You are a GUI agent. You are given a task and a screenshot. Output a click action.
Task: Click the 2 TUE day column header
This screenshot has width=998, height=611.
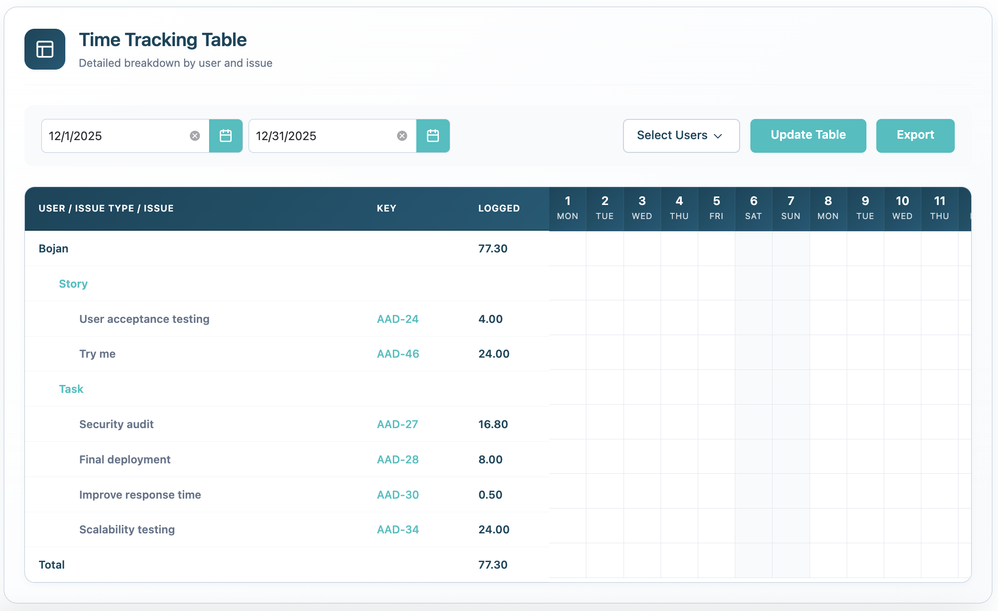click(605, 208)
